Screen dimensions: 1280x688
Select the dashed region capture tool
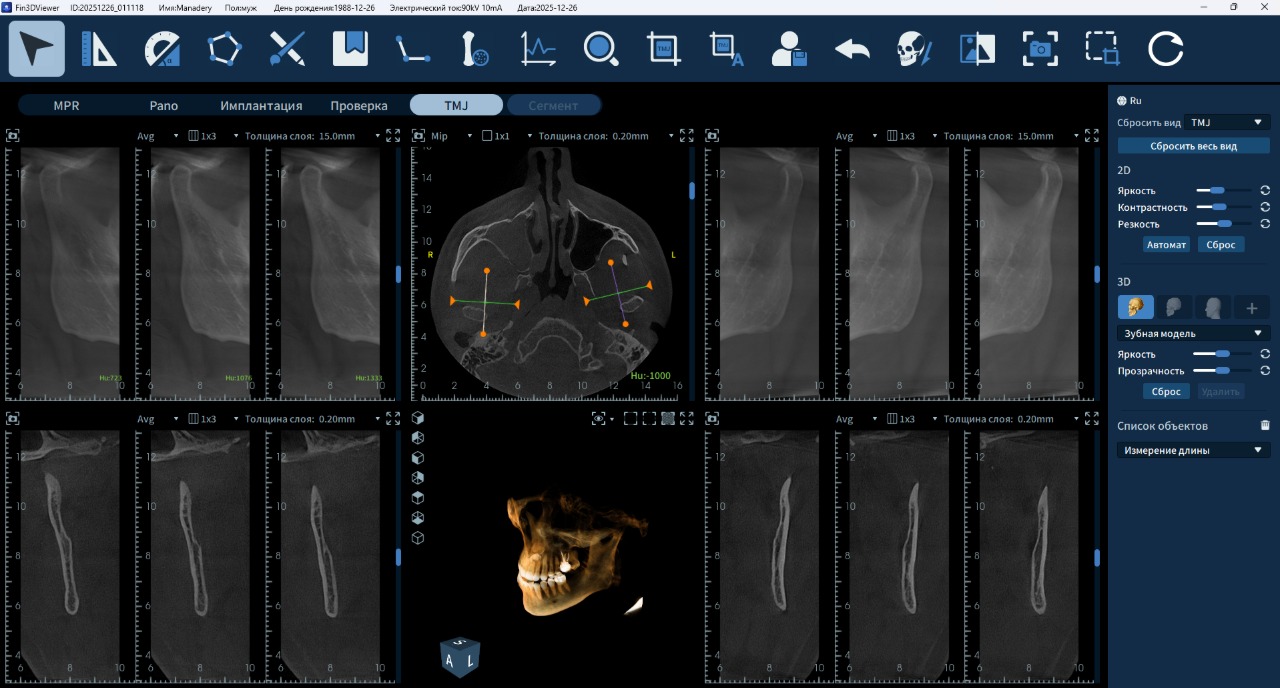tap(1103, 49)
